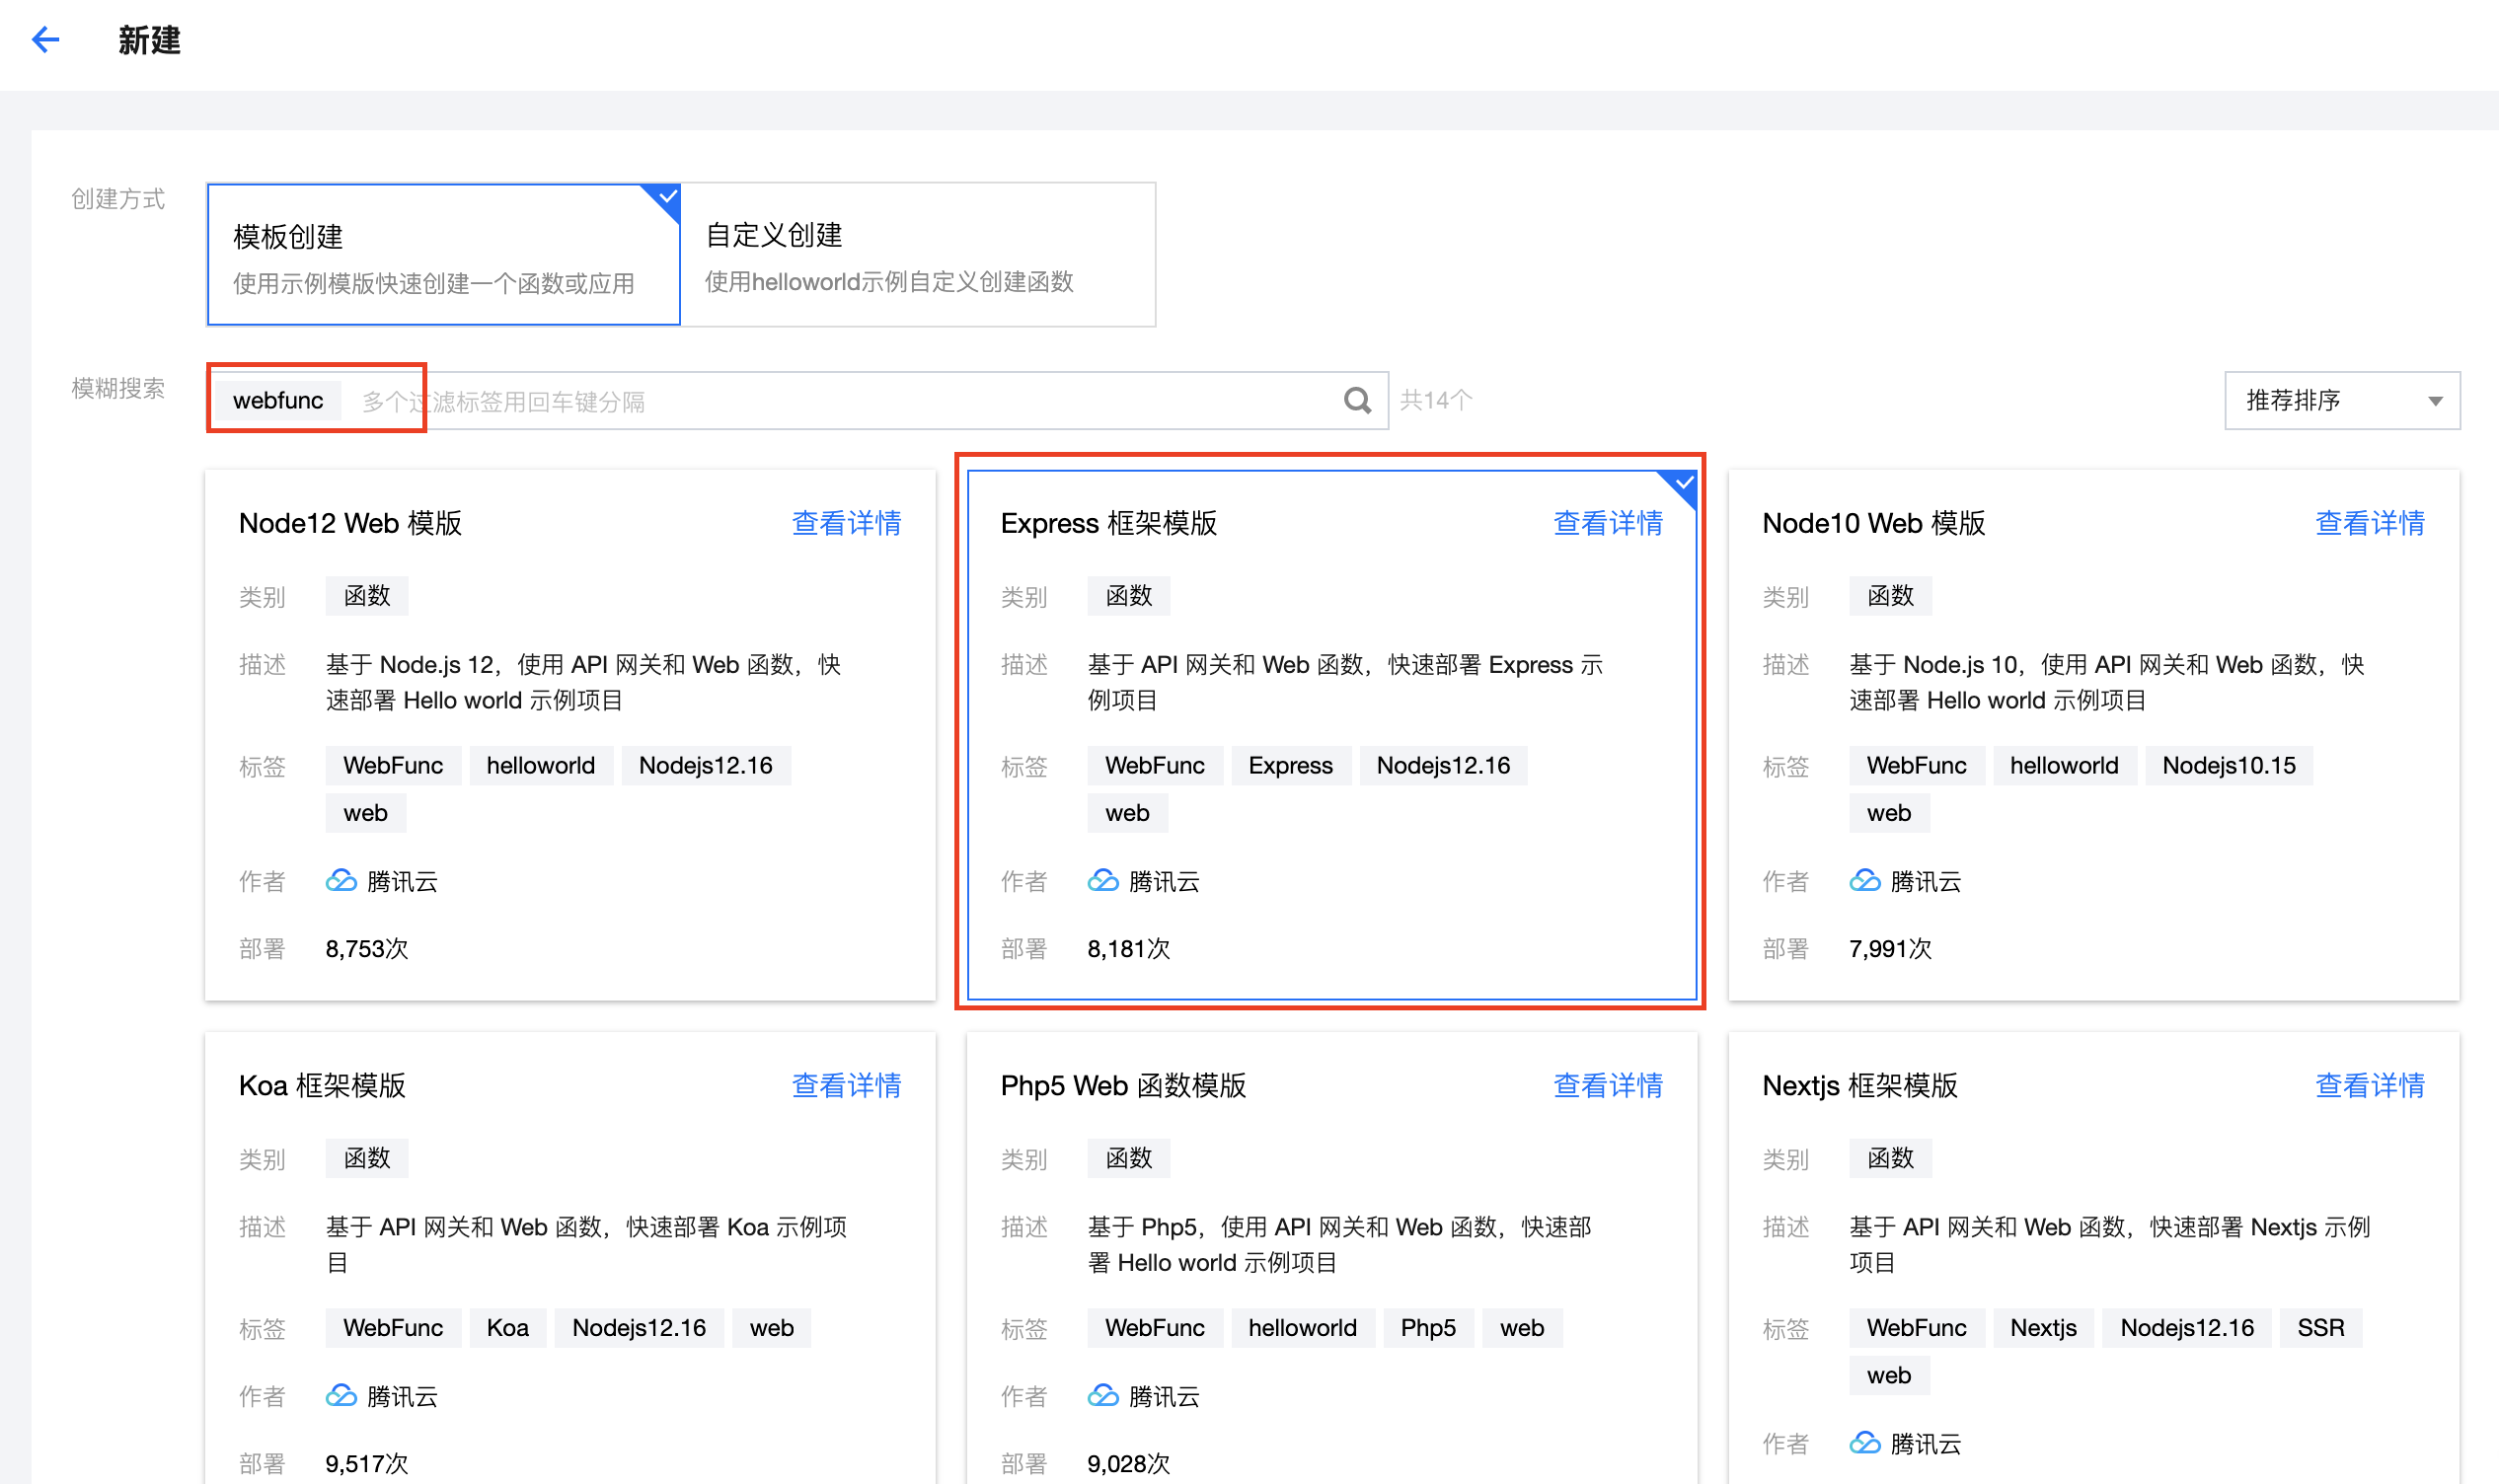Select the Node10 Web 模版 card title

pyautogui.click(x=1873, y=523)
